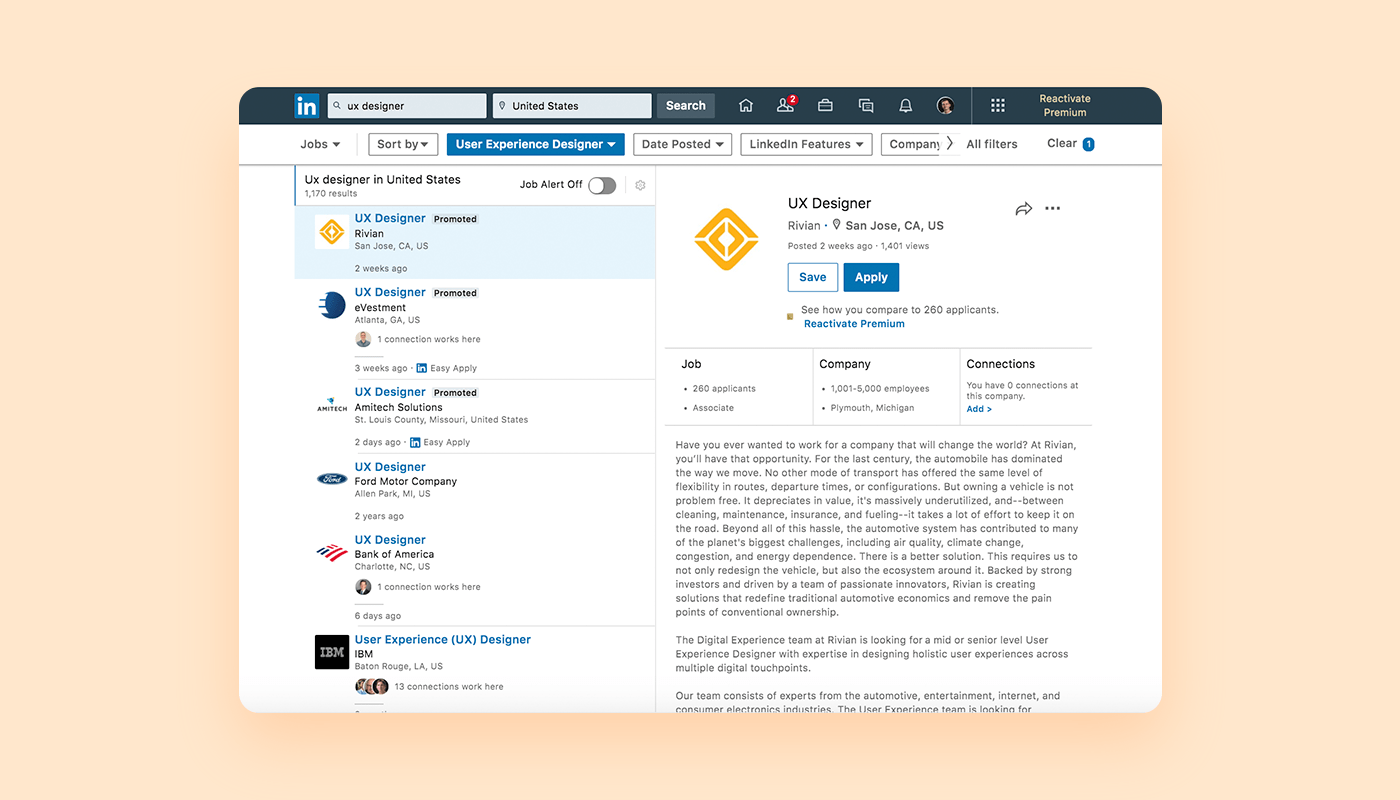Open the Notifications bell
Viewport: 1400px width, 800px height.
(x=906, y=105)
